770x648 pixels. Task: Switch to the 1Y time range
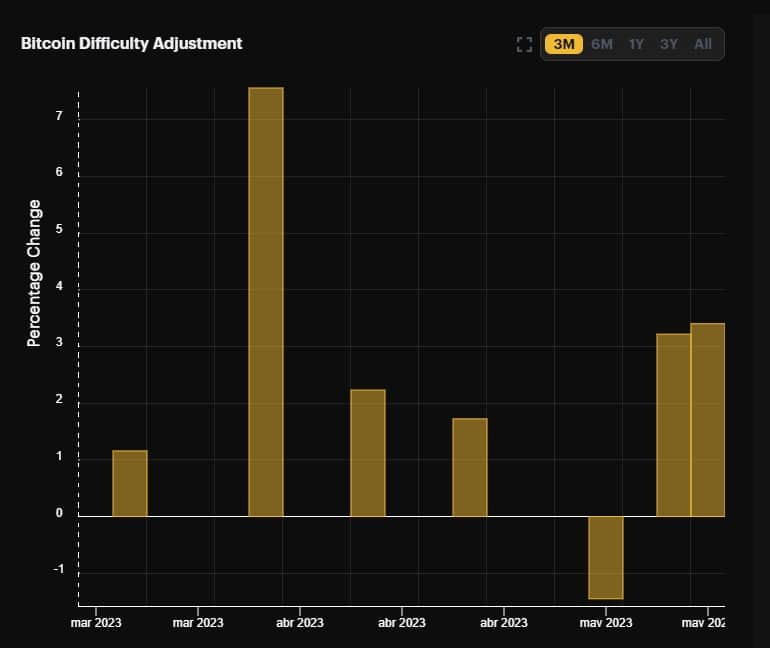coord(636,44)
